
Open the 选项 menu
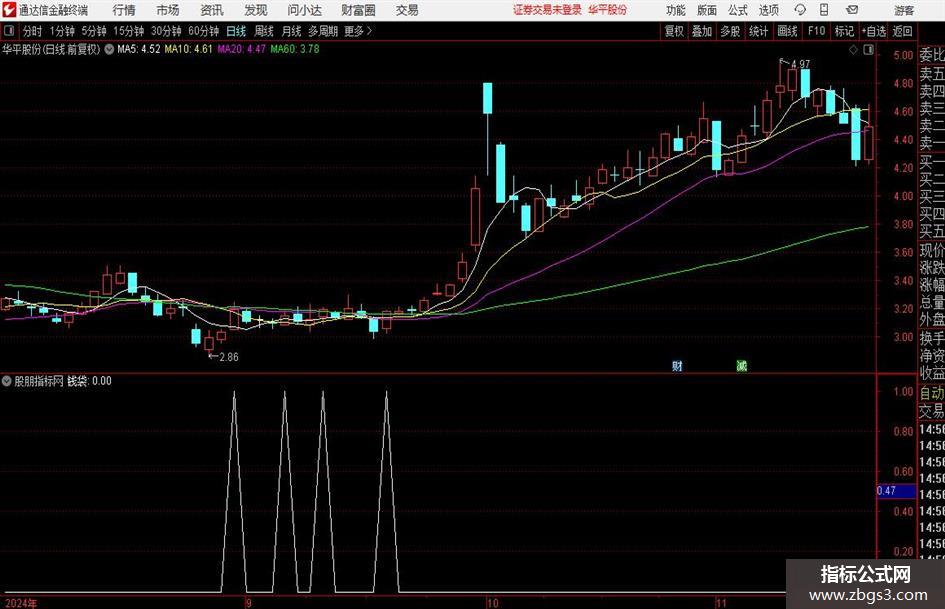(x=768, y=10)
